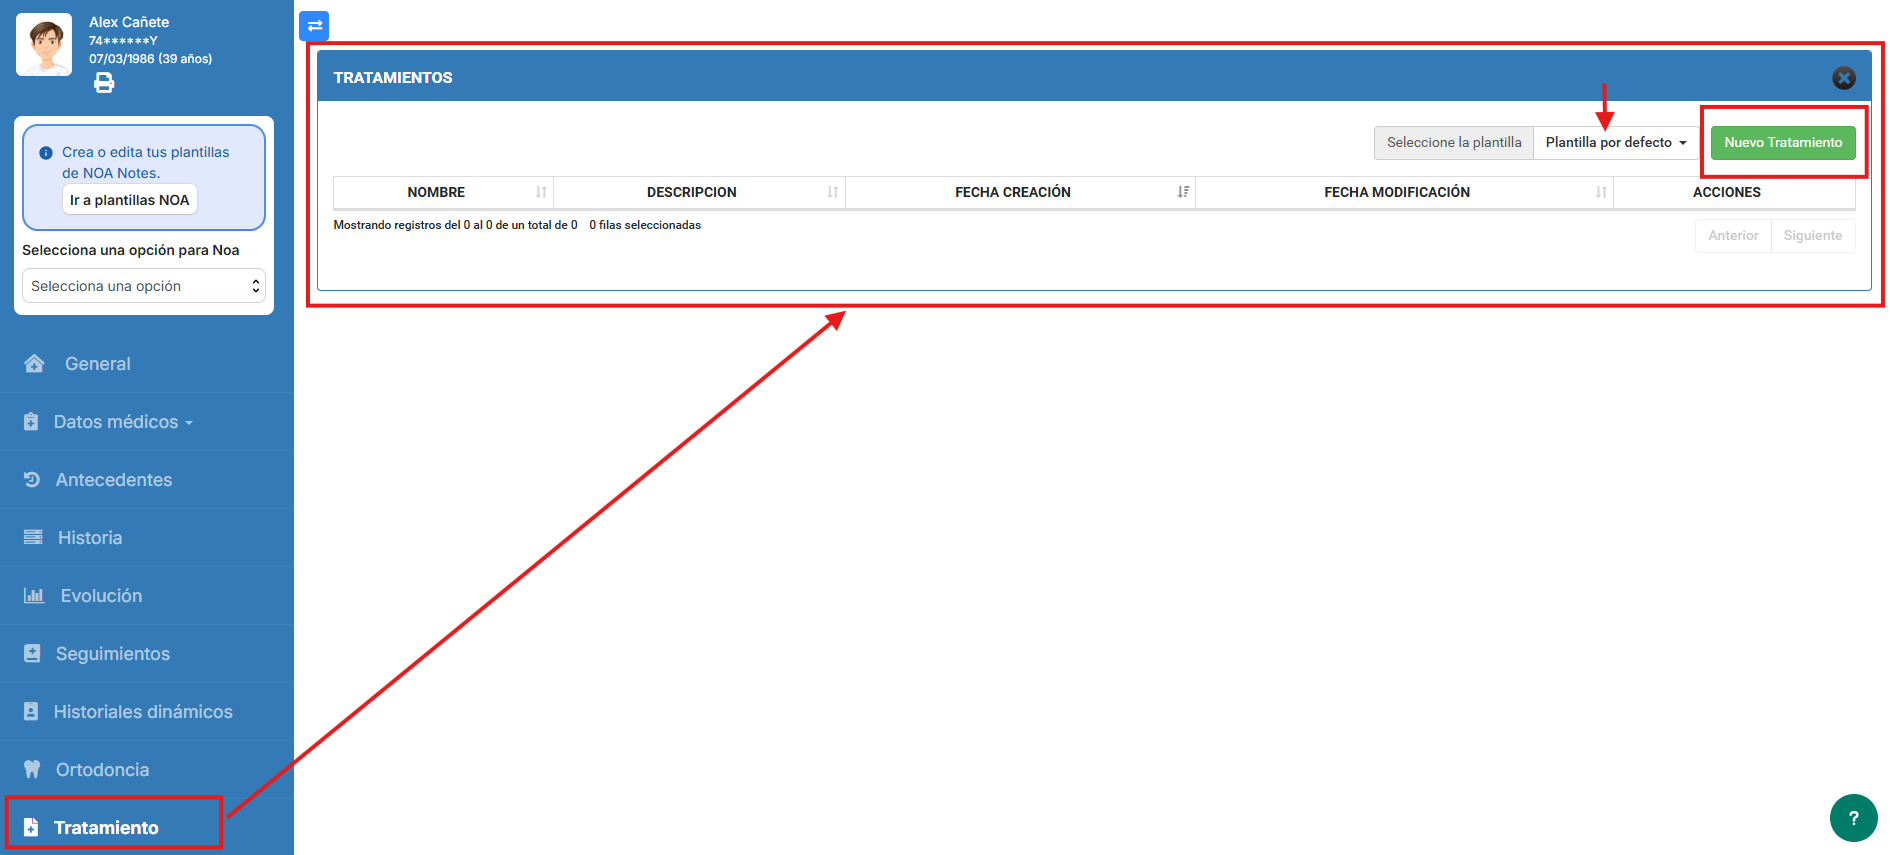Click the Nuevo Tratamiento button
The image size is (1890, 855).
point(1782,143)
